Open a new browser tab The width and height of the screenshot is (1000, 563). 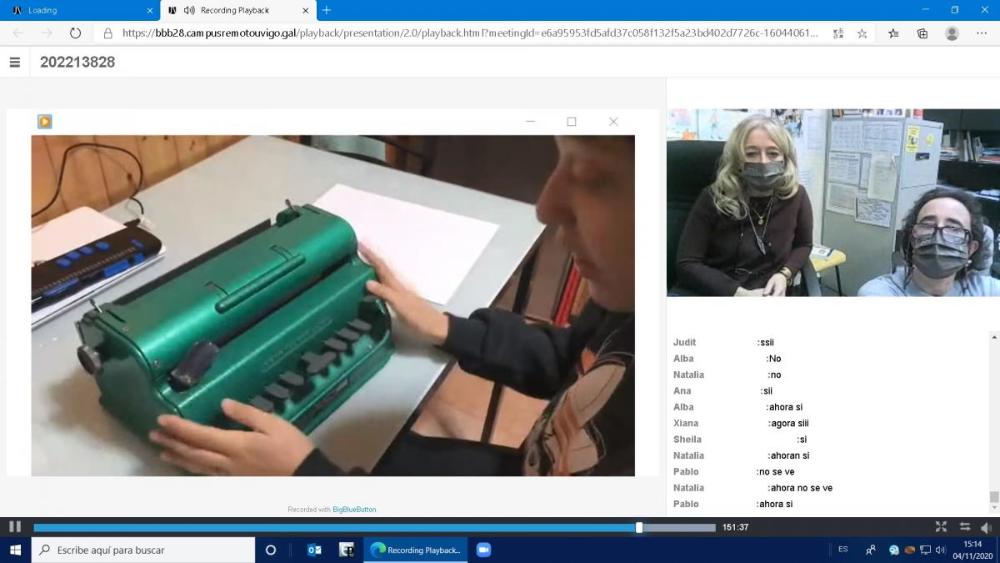(x=327, y=10)
